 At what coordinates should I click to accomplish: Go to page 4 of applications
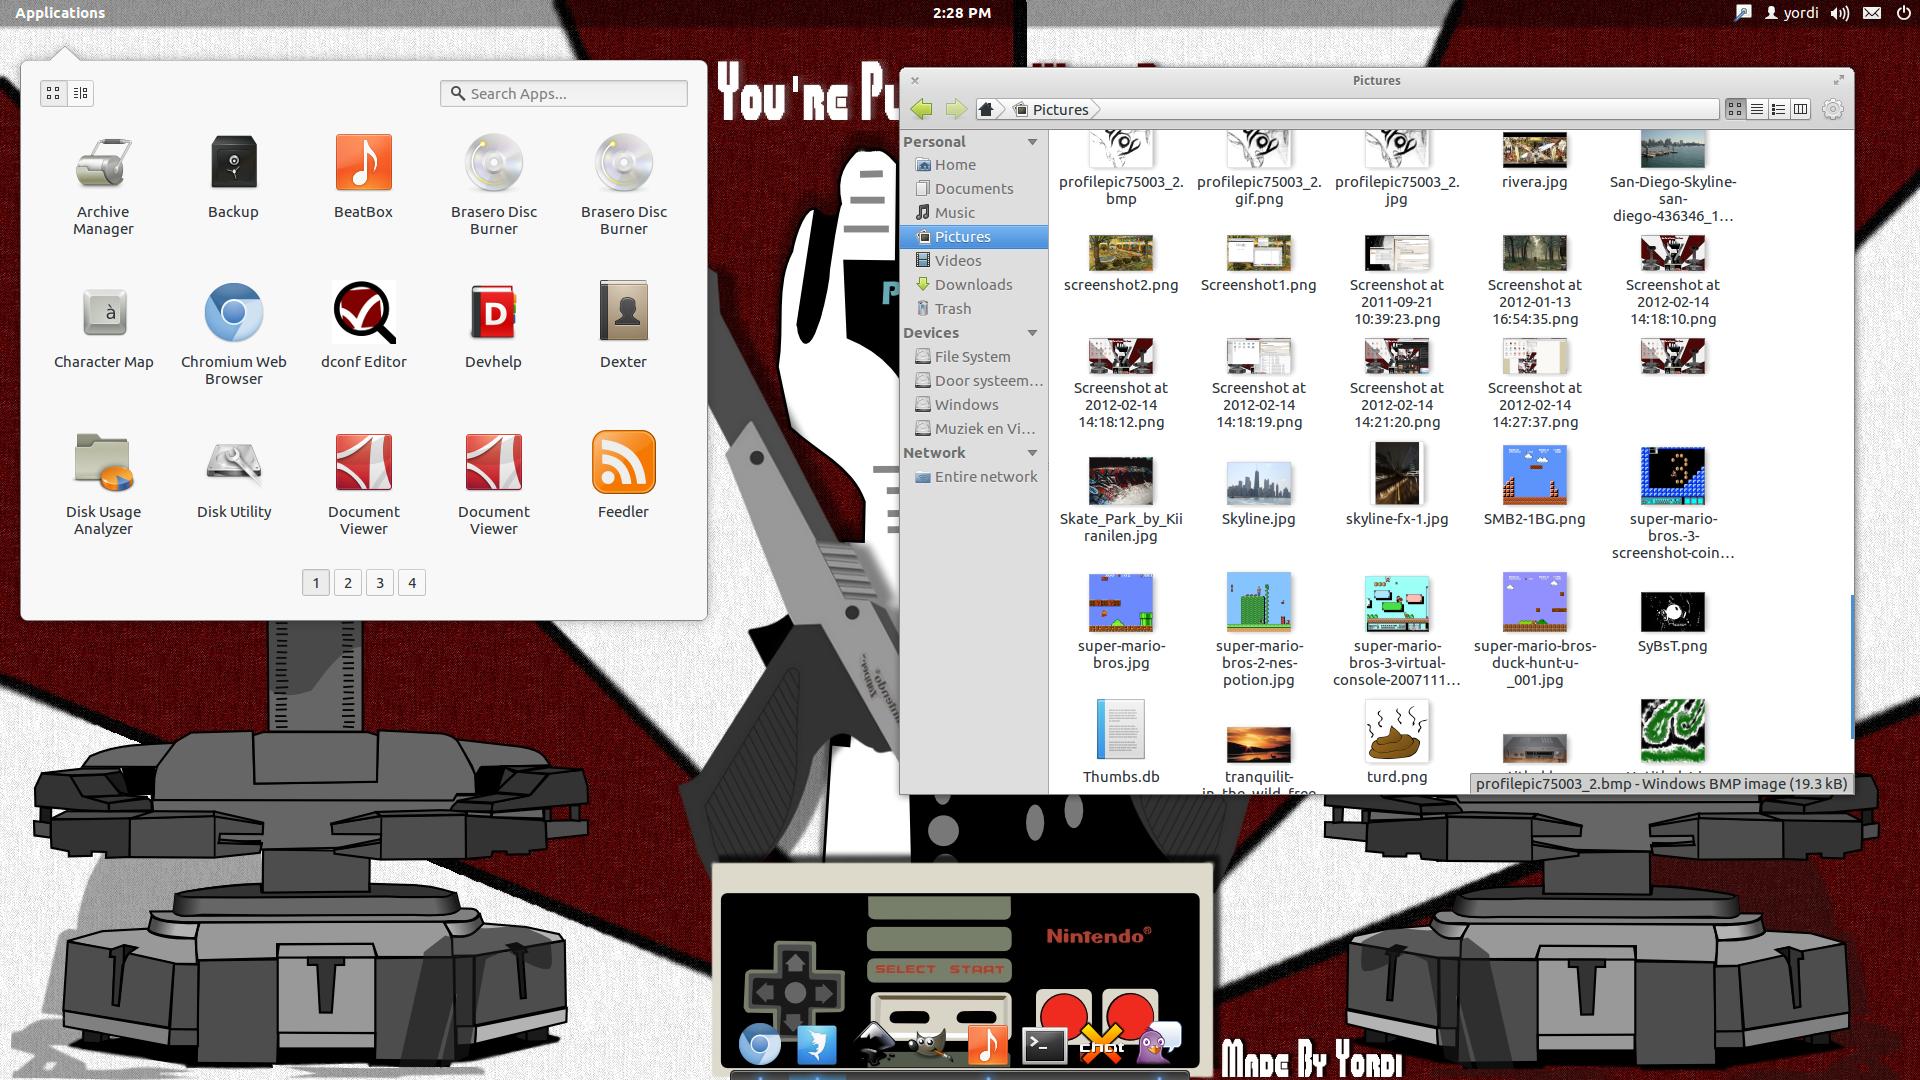(412, 583)
